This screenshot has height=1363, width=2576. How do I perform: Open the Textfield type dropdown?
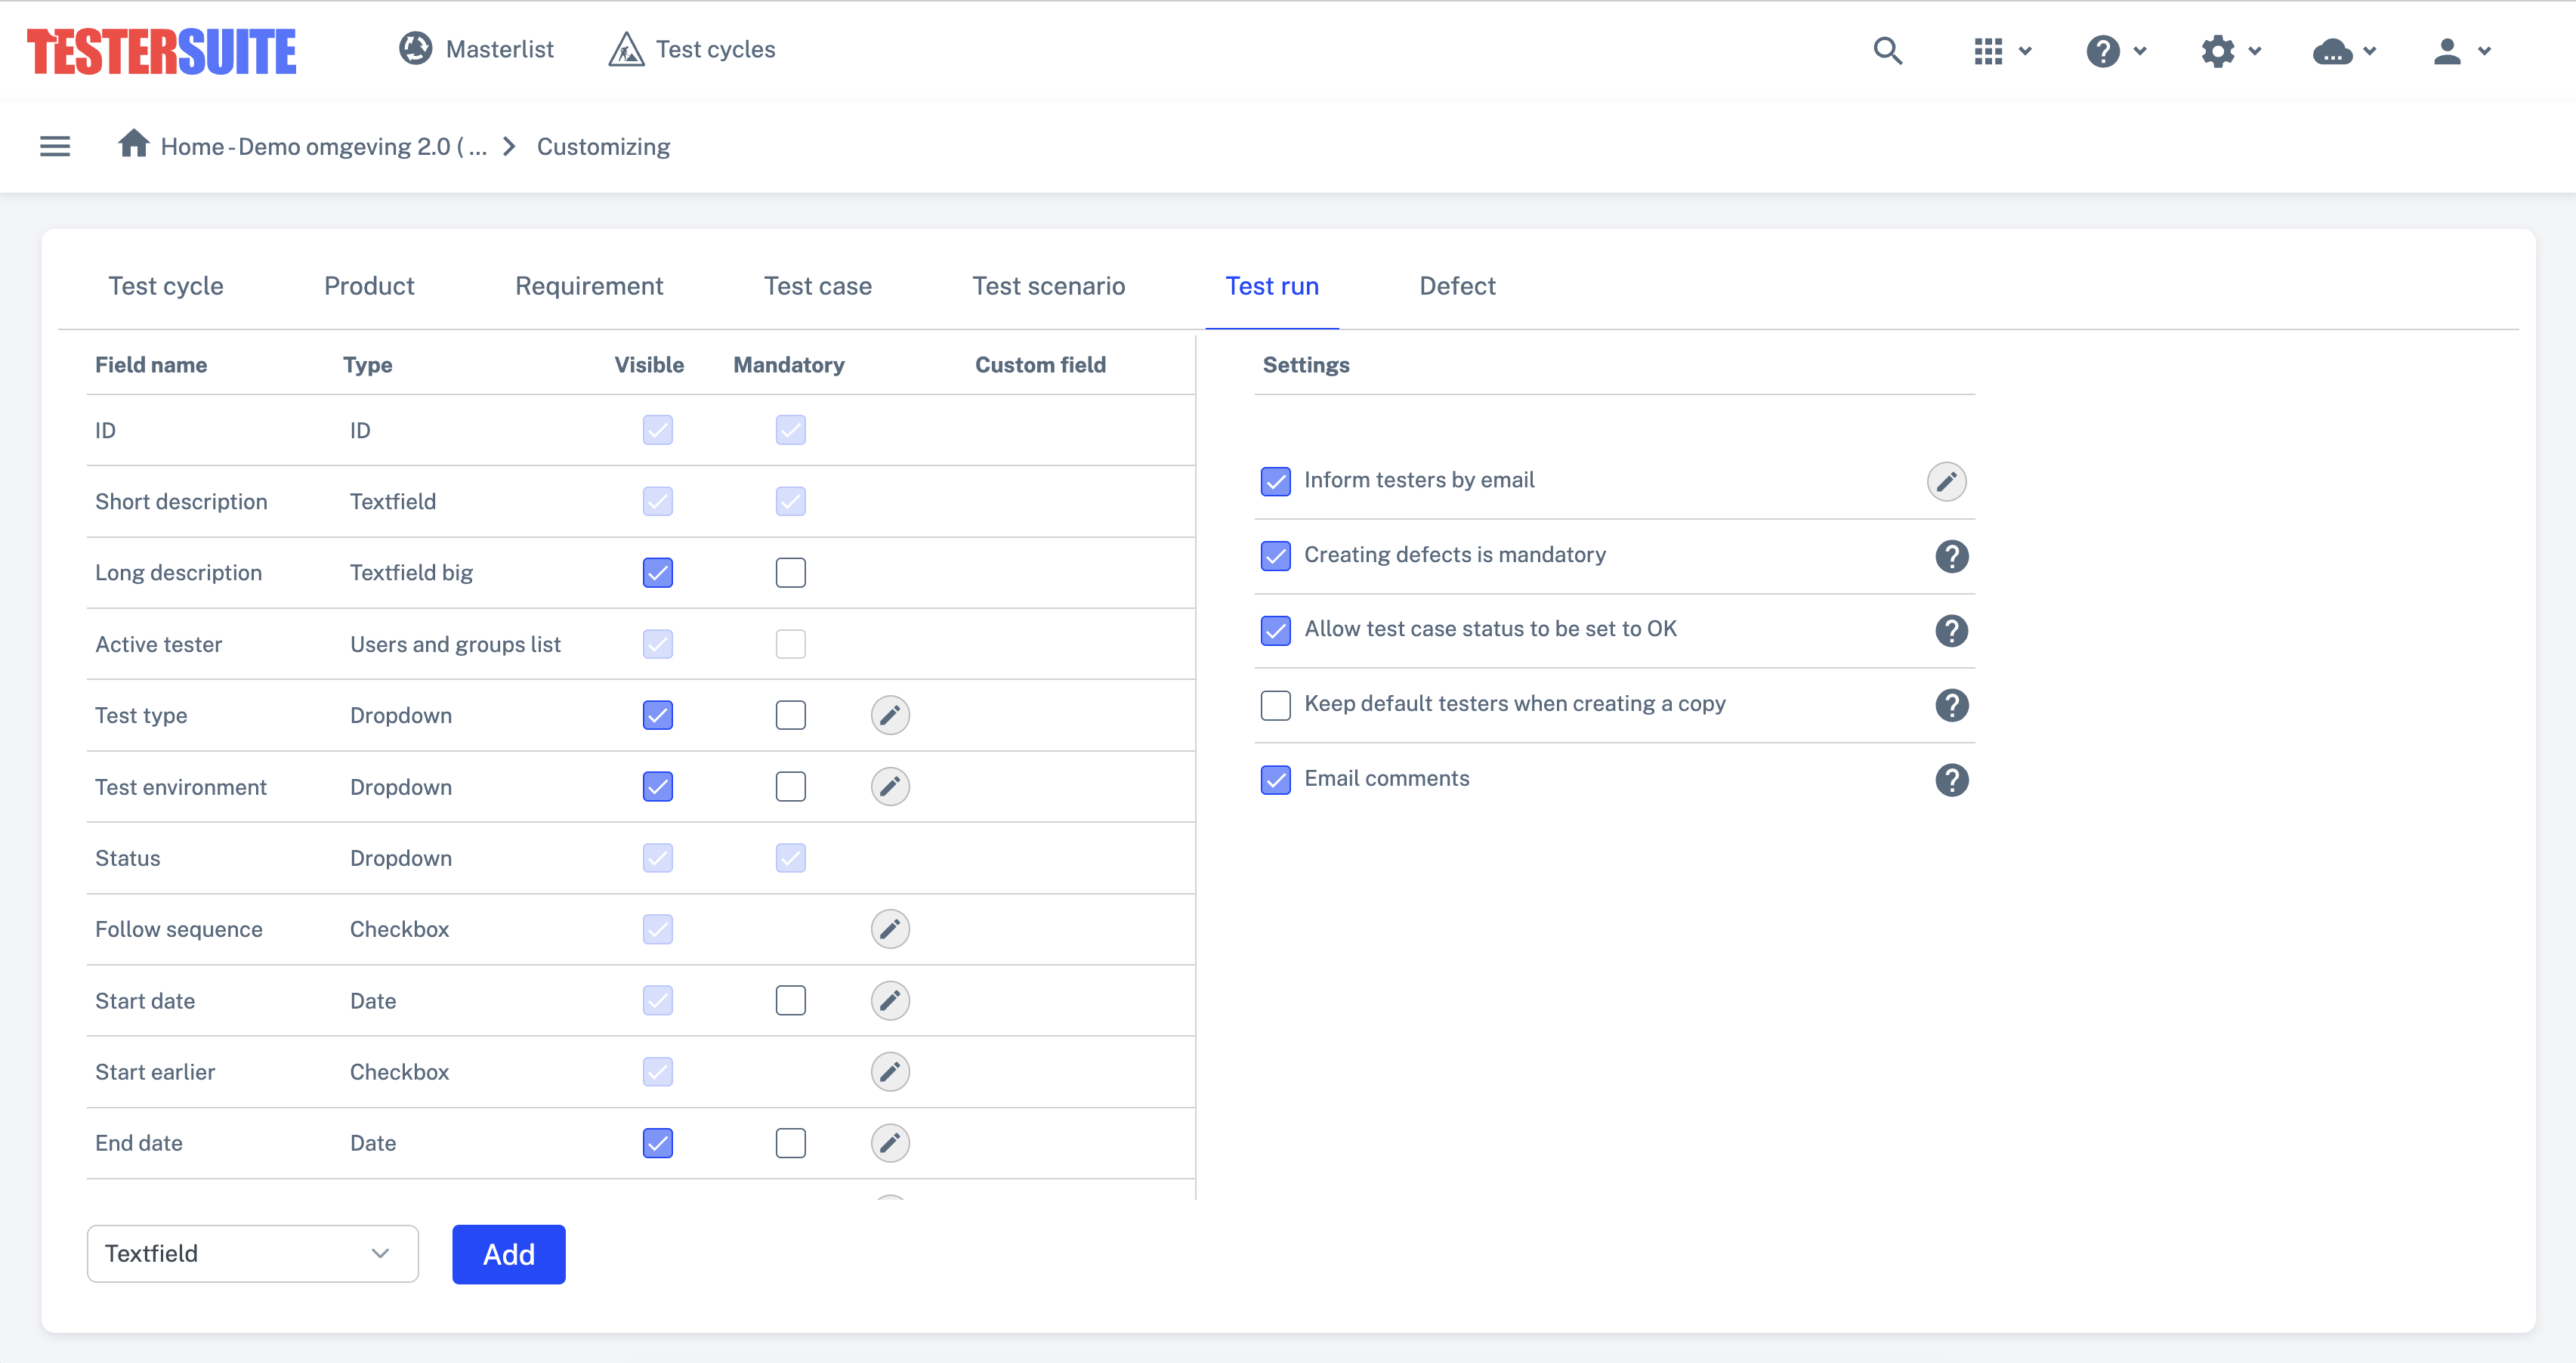point(253,1253)
